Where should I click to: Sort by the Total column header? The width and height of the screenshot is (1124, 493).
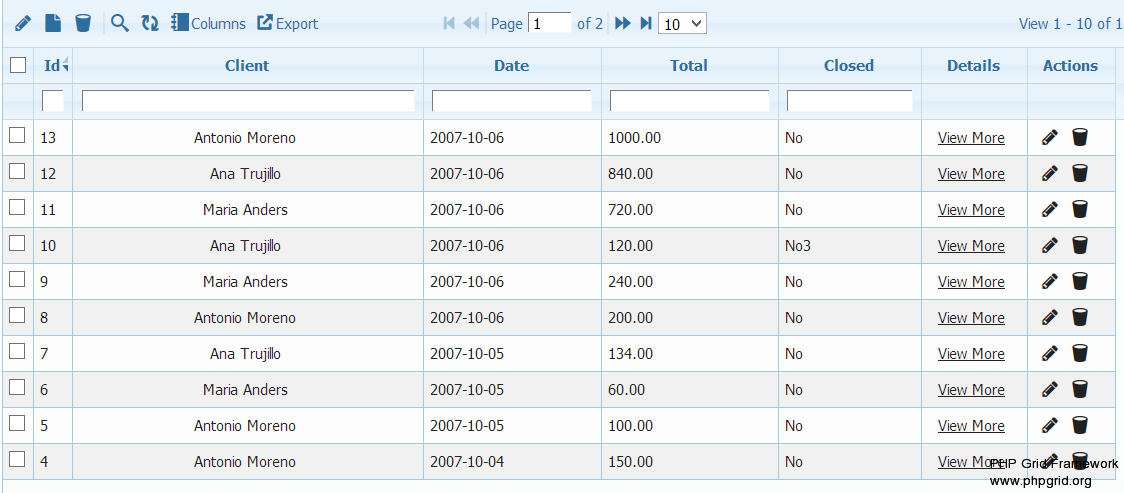689,66
